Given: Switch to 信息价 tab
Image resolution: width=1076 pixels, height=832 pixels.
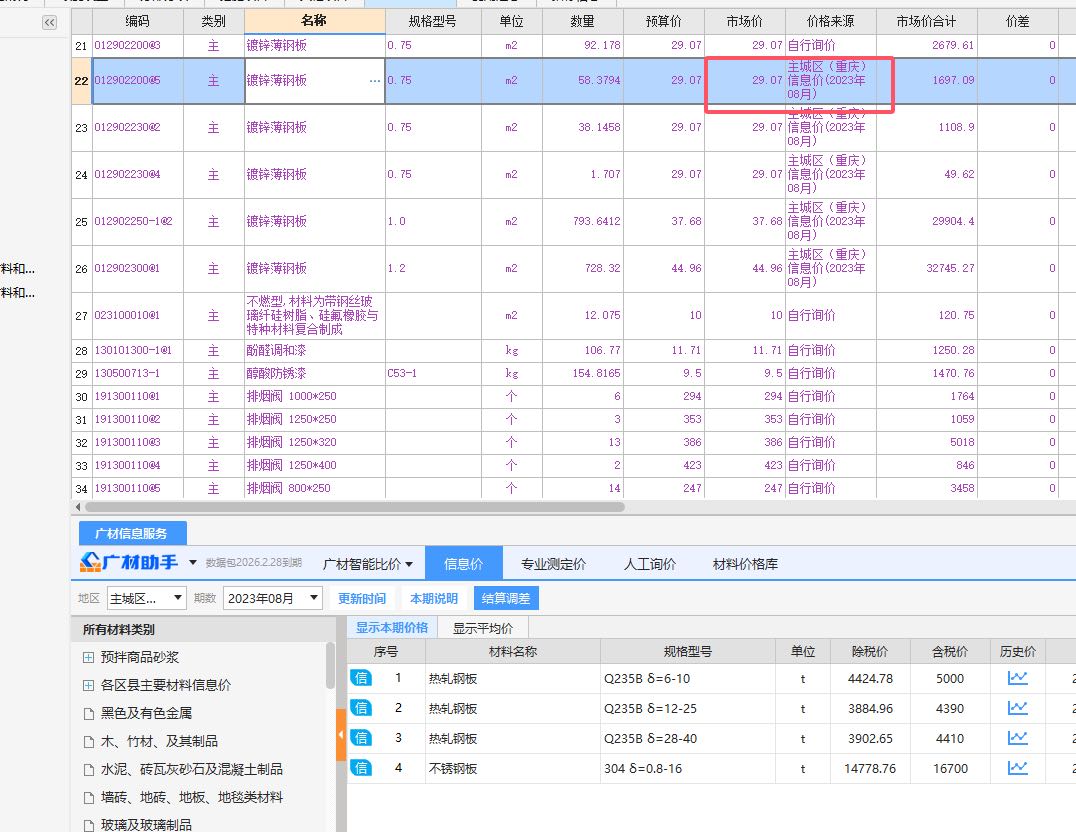Looking at the screenshot, I should (x=463, y=564).
